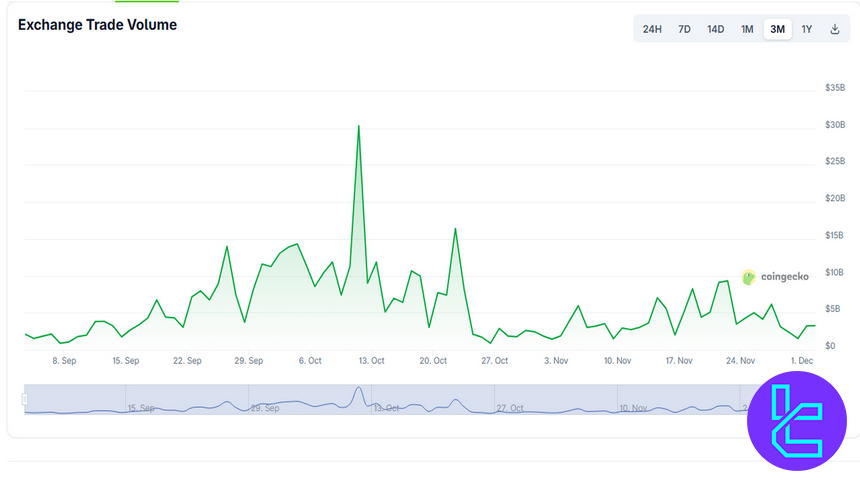This screenshot has height=484, width=860.
Task: Click the "Exchange Trade Volume" heading
Action: click(x=97, y=25)
